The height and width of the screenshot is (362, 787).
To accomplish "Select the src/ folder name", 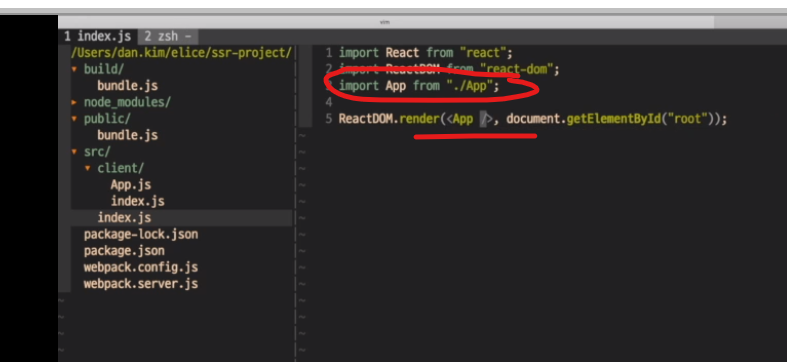I will pos(97,152).
